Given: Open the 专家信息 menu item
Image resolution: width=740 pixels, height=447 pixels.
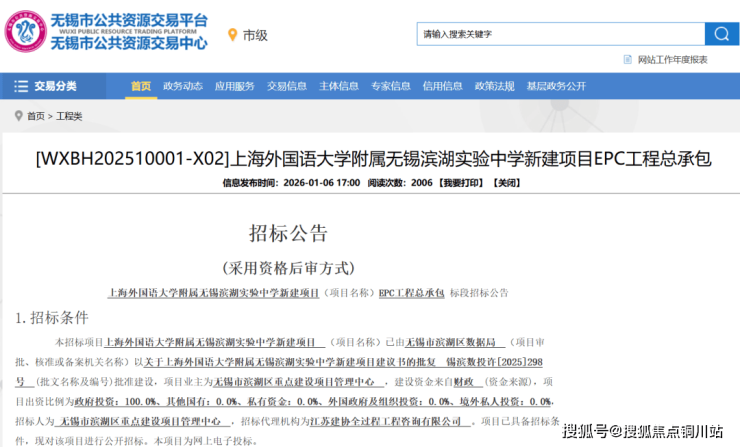Looking at the screenshot, I should (390, 86).
